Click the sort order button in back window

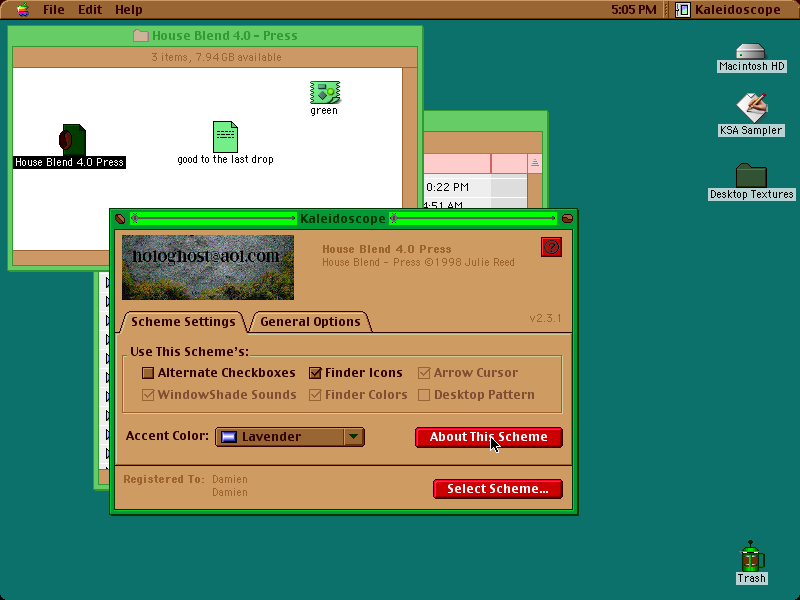535,163
